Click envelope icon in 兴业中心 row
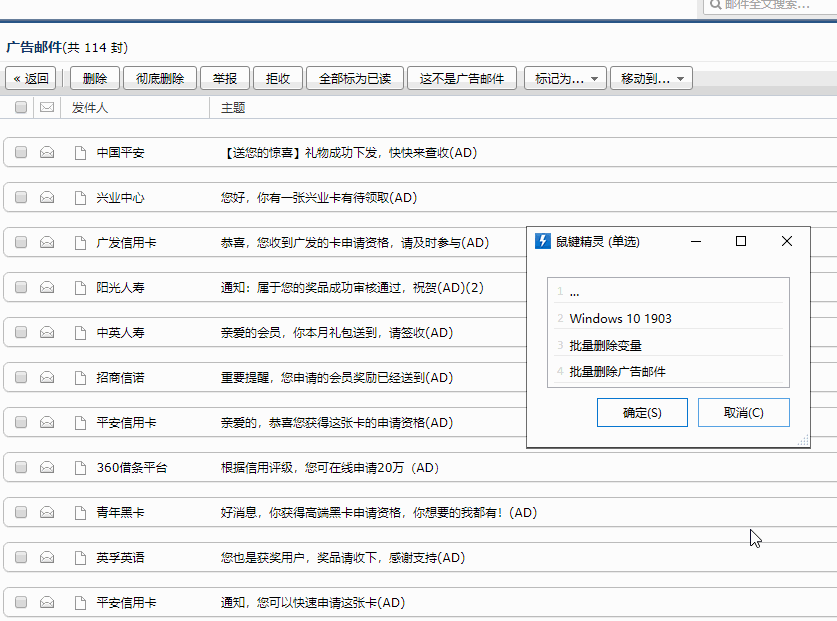This screenshot has height=621, width=837. [47, 198]
